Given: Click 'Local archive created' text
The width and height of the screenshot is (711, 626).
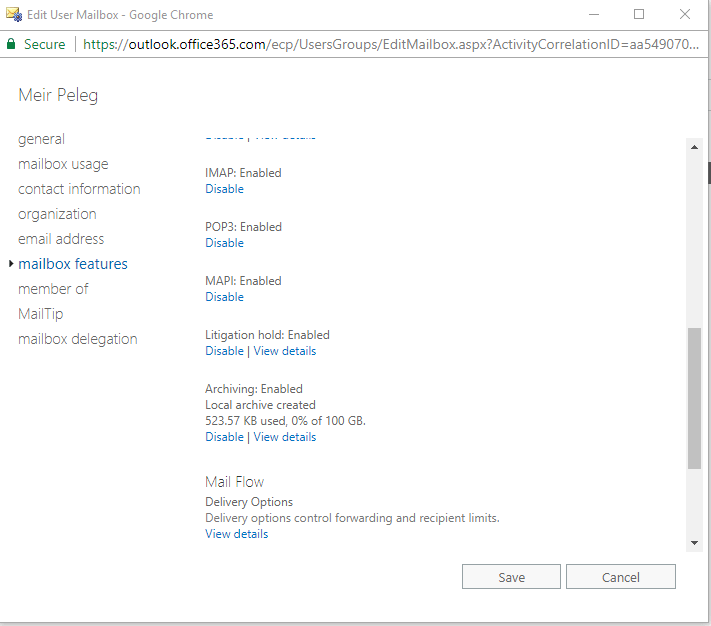Looking at the screenshot, I should click(x=260, y=405).
